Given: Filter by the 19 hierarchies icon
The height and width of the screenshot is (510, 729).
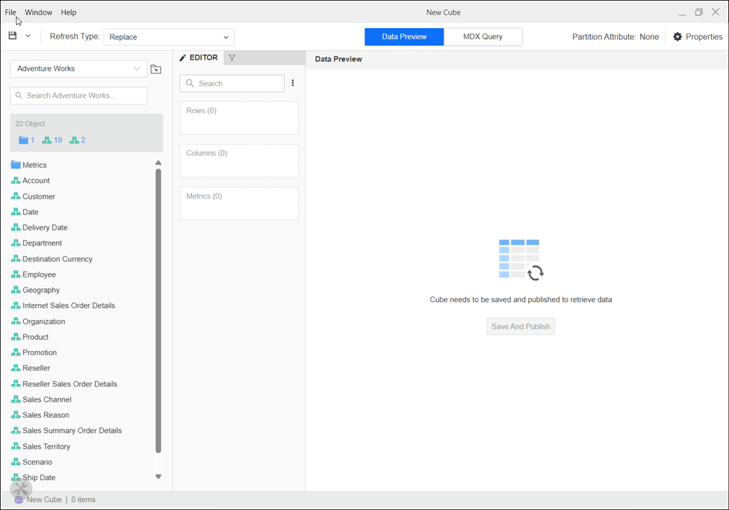Looking at the screenshot, I should pyautogui.click(x=52, y=140).
